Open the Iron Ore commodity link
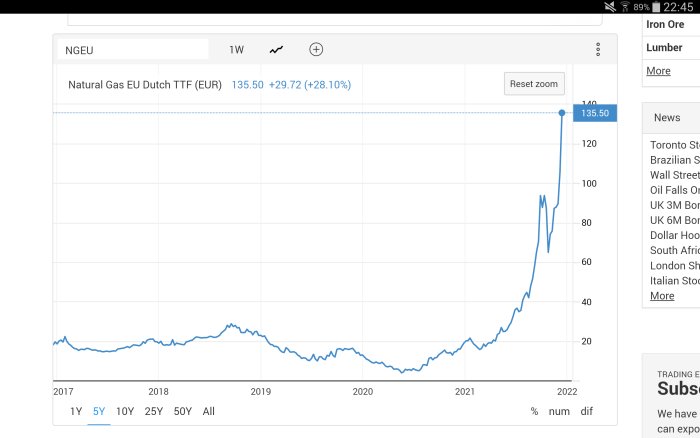The image size is (700, 438). click(665, 25)
